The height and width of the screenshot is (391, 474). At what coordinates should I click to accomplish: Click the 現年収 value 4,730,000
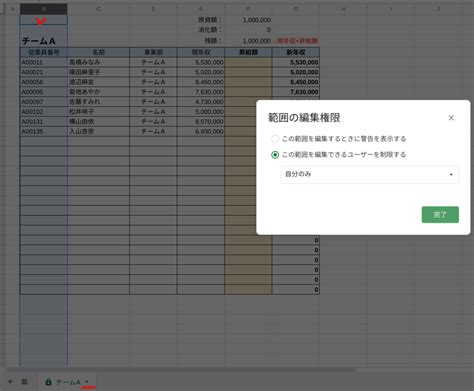pos(201,102)
